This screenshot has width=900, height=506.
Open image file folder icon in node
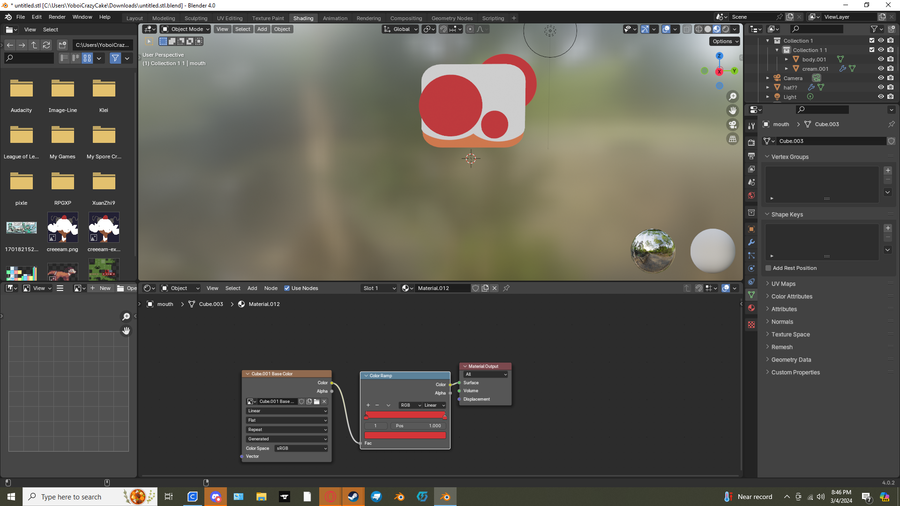click(316, 402)
